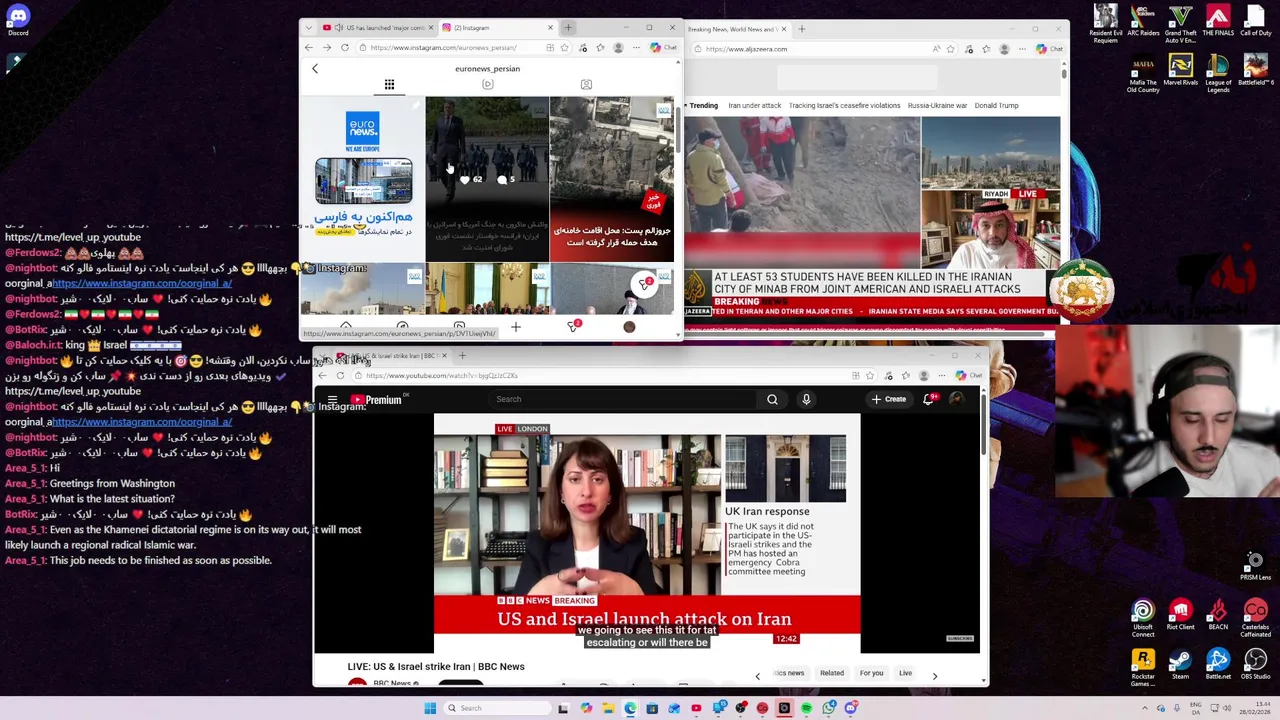Screen dimensions: 1280x720
Task: Go back on euronews_persian profile
Action: (x=314, y=68)
